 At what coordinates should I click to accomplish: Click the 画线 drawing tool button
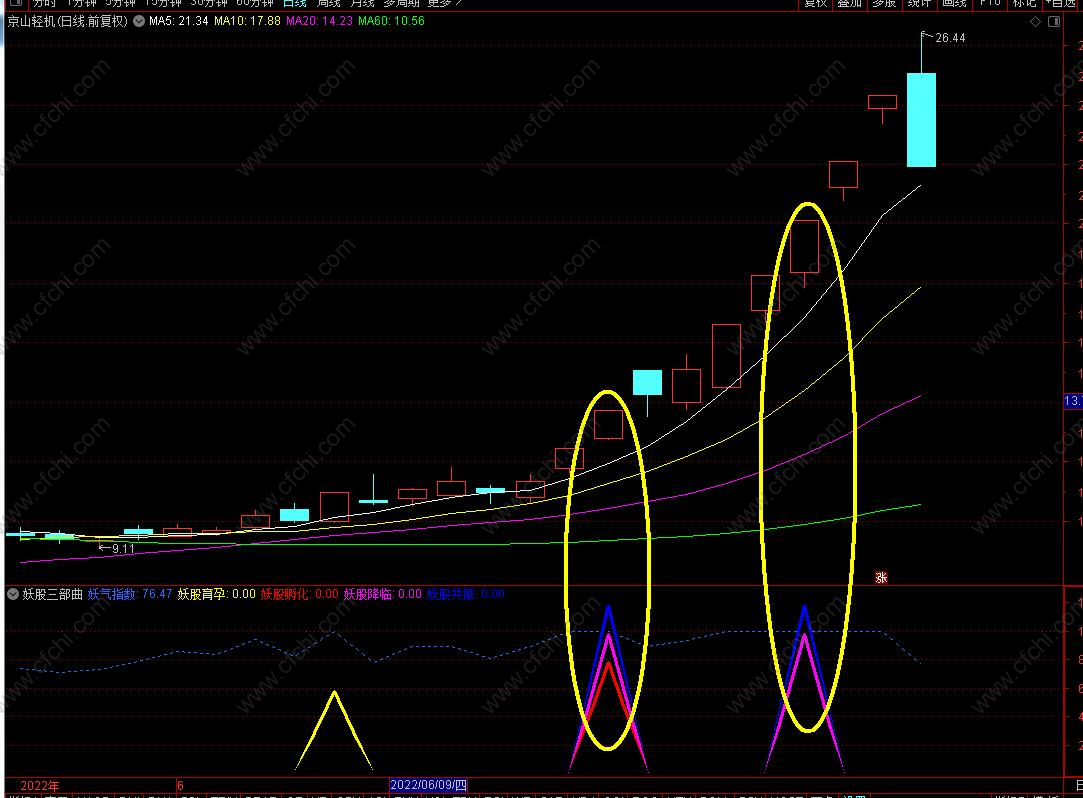(x=955, y=3)
